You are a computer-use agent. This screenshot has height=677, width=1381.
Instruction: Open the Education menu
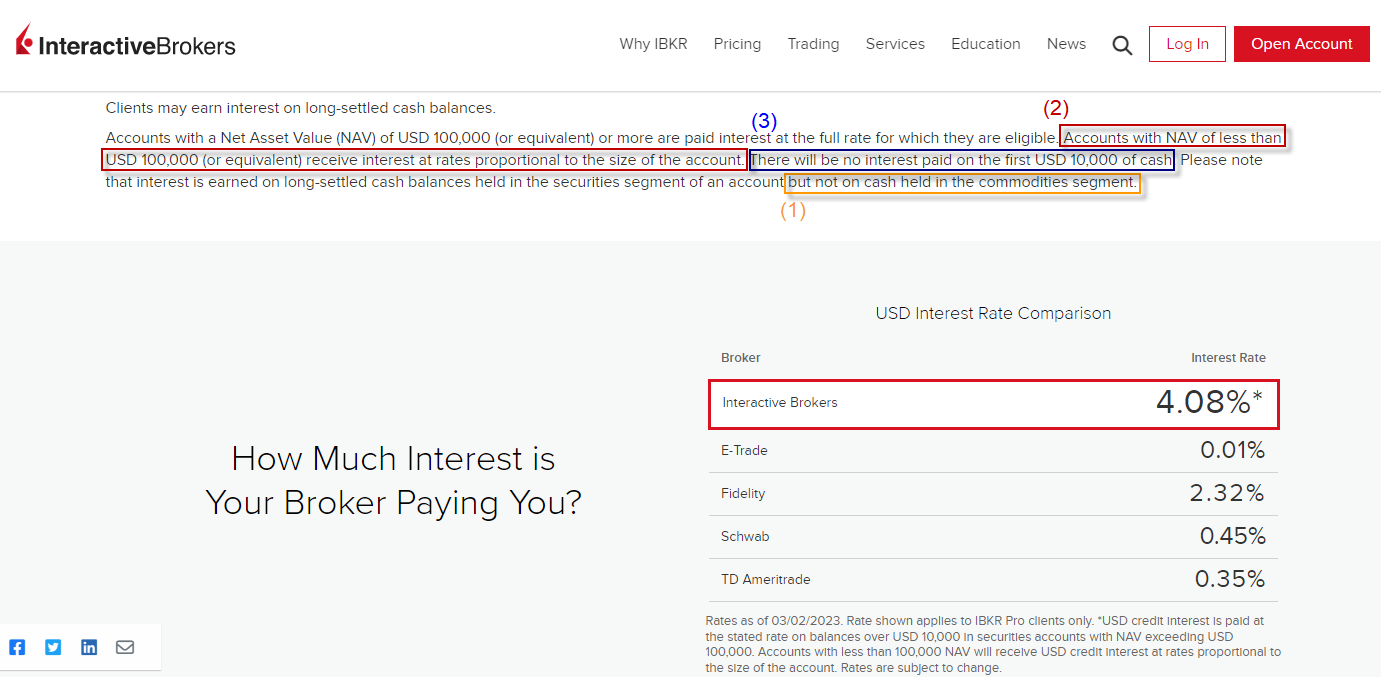[x=986, y=44]
